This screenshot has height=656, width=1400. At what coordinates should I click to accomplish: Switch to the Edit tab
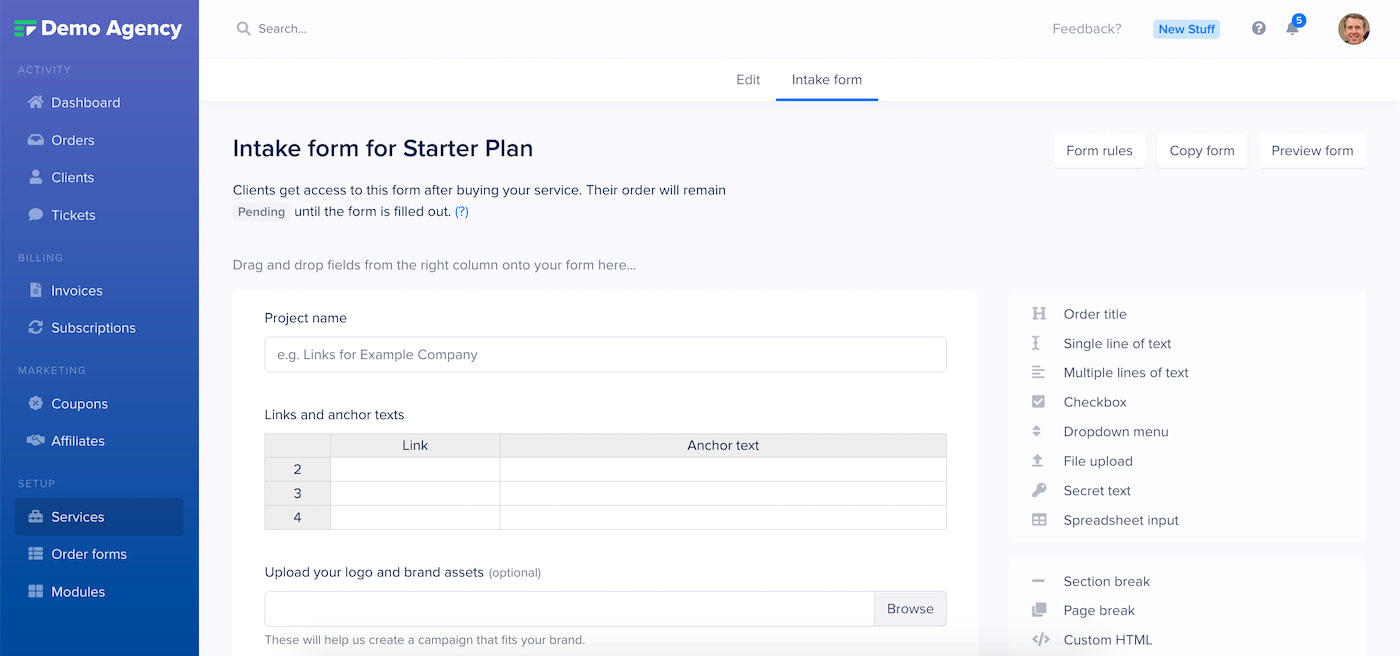[747, 79]
